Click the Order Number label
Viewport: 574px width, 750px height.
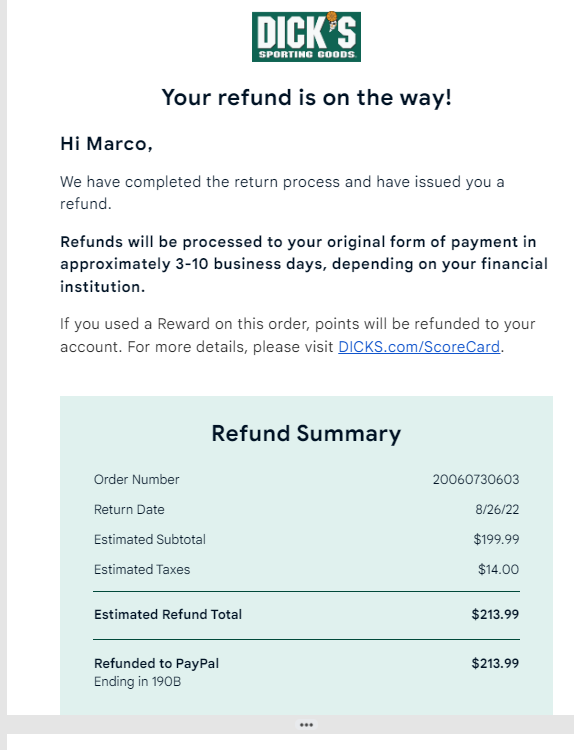point(136,479)
